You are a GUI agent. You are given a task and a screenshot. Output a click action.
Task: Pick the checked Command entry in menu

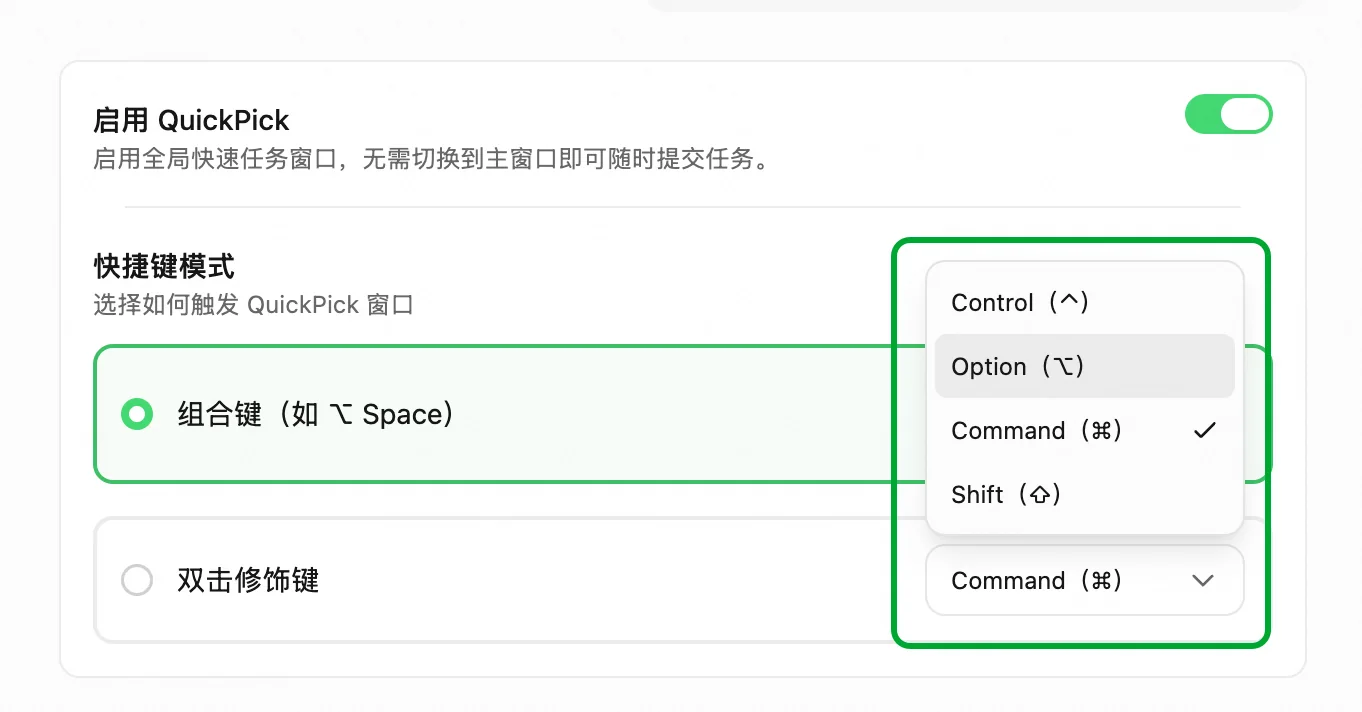pyautogui.click(x=1085, y=430)
